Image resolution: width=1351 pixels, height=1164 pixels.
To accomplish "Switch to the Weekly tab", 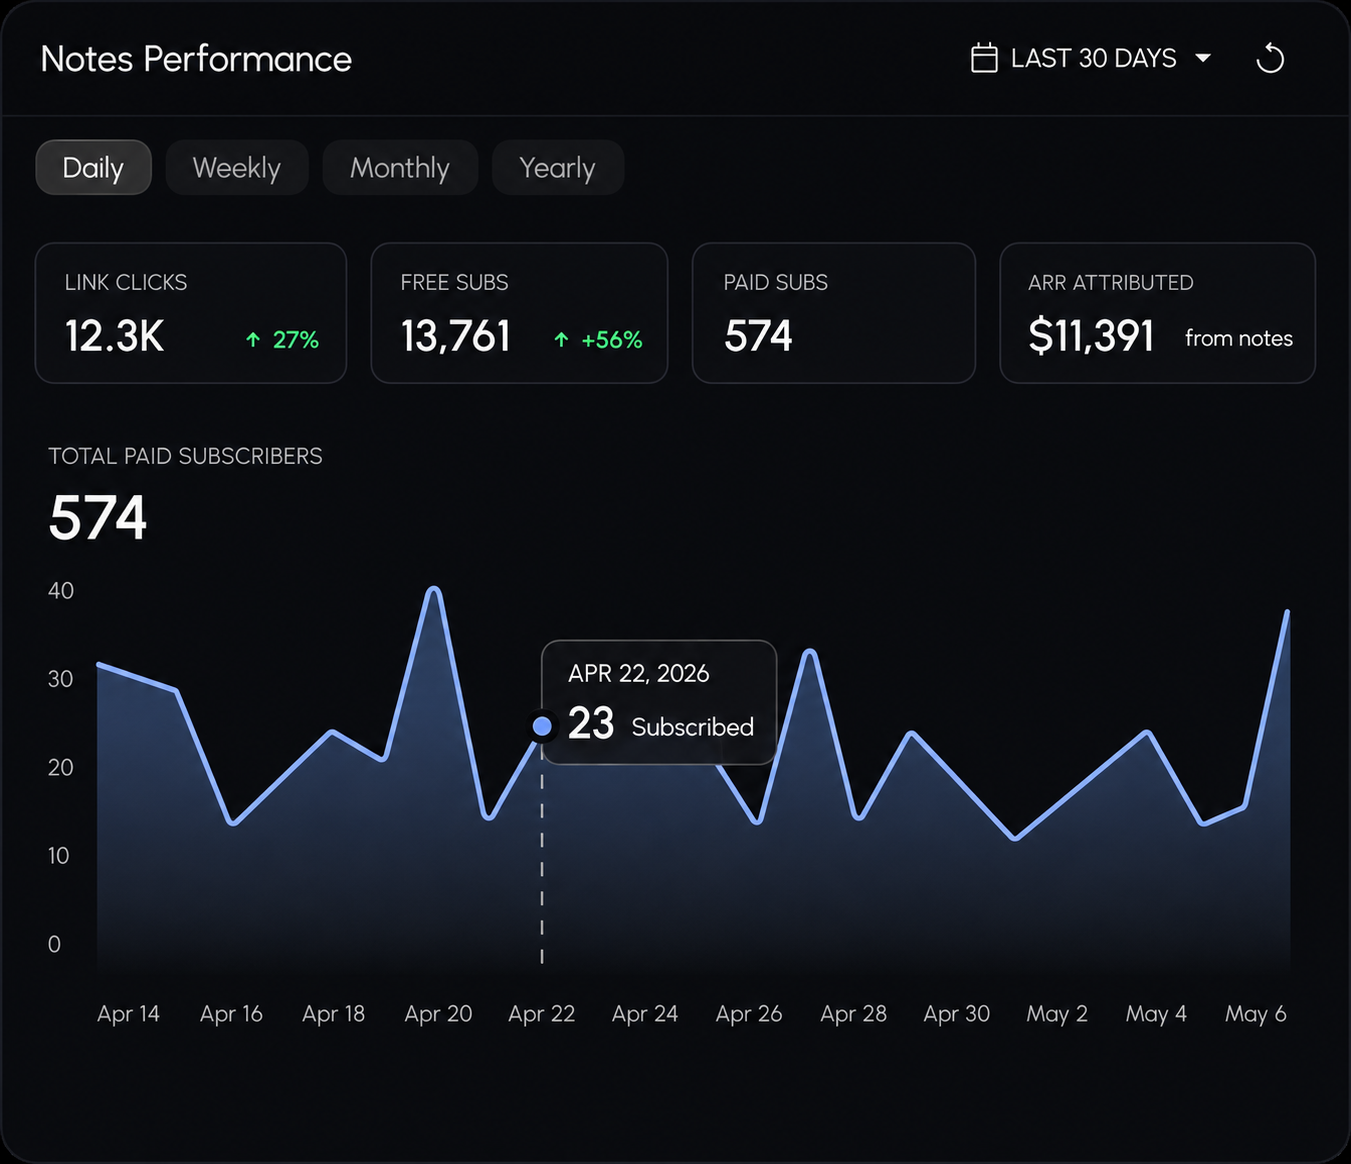I will pos(237,167).
